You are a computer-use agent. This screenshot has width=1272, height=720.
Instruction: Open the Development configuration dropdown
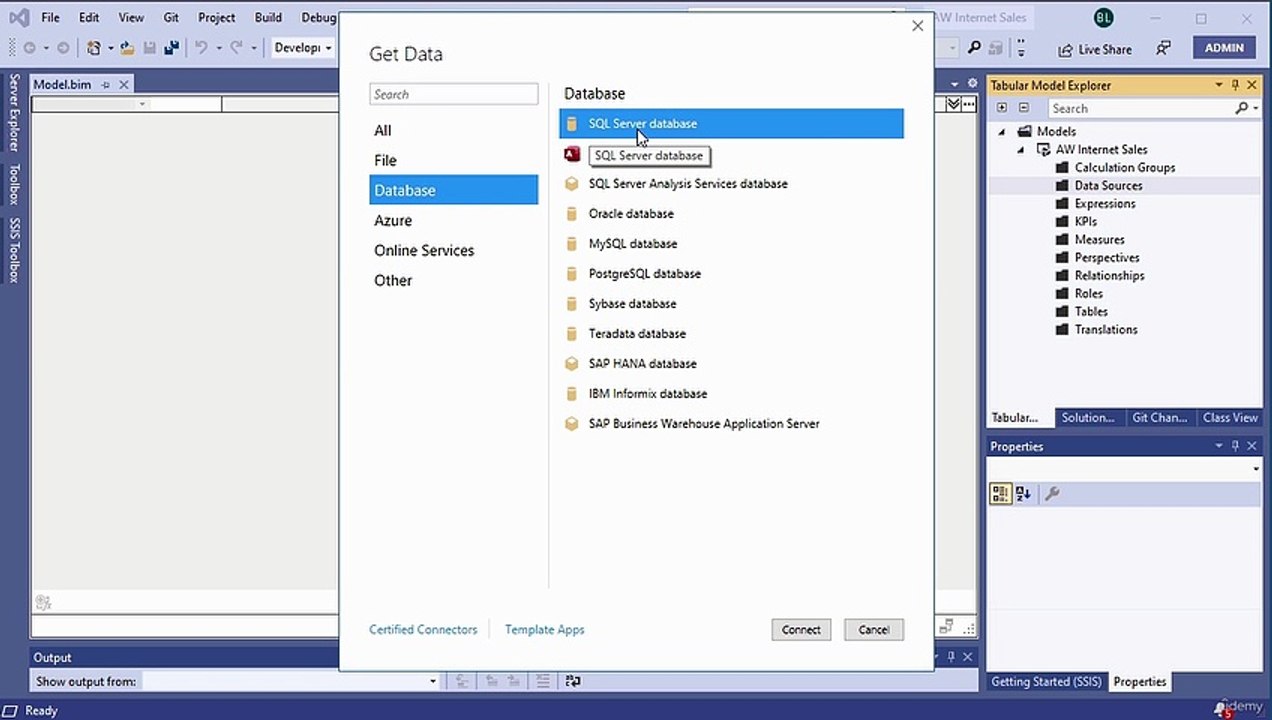pos(302,48)
